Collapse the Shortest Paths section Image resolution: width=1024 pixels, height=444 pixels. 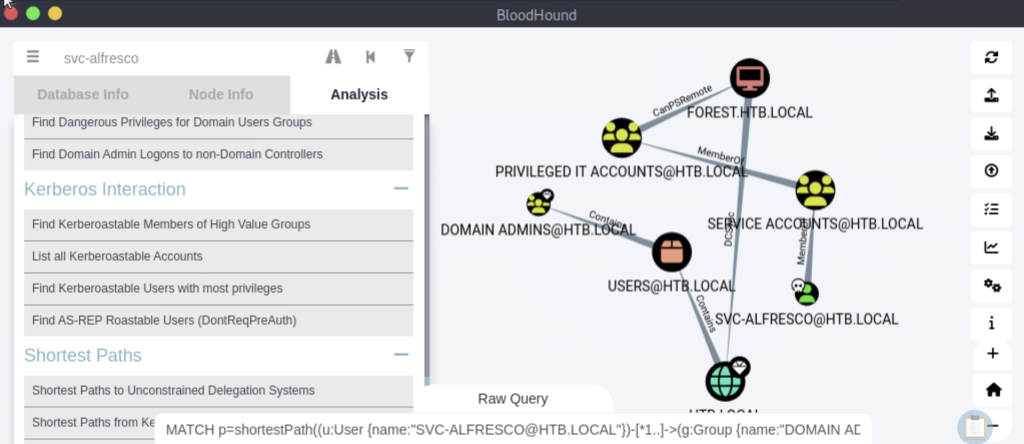(x=401, y=355)
